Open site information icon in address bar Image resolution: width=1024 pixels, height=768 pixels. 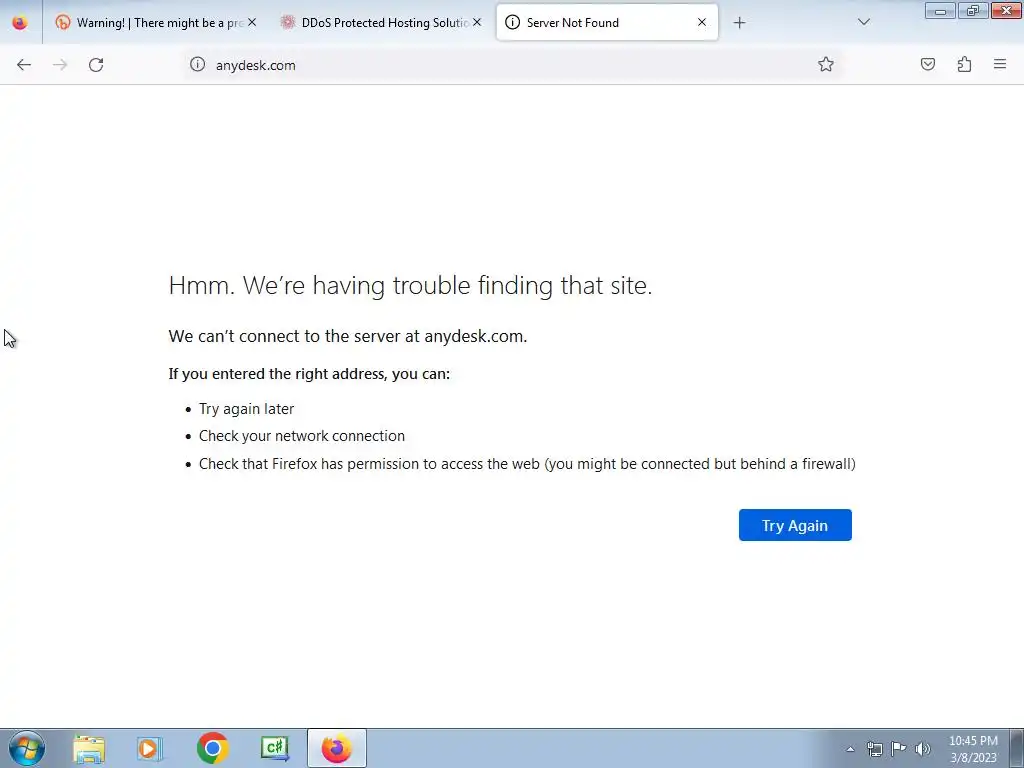pyautogui.click(x=197, y=64)
